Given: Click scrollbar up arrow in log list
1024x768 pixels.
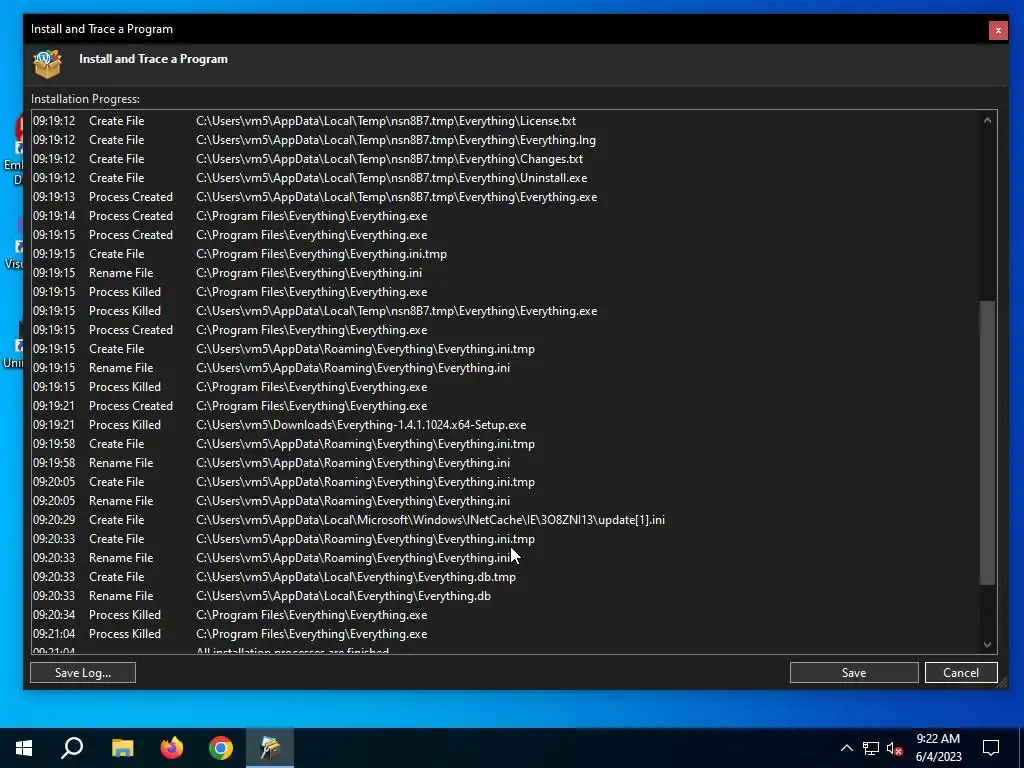Looking at the screenshot, I should coord(987,121).
